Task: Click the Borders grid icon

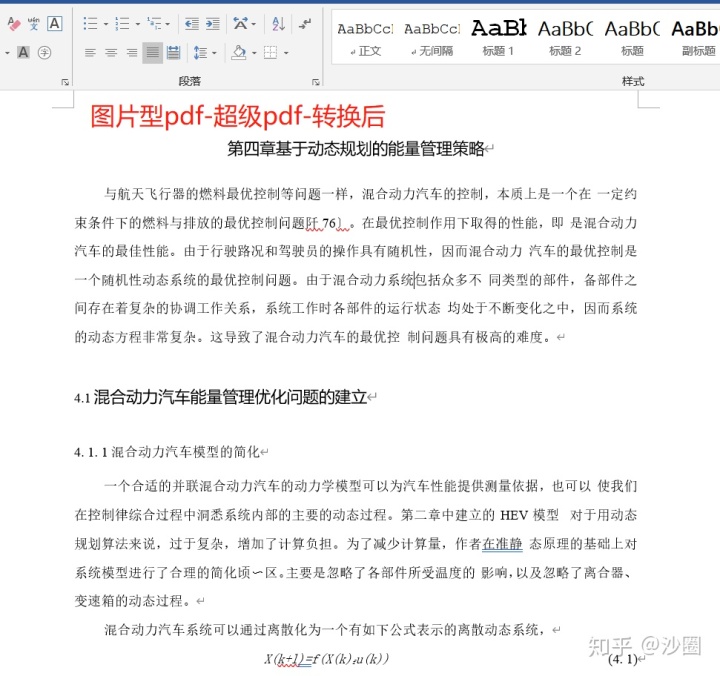Action: coord(270,53)
